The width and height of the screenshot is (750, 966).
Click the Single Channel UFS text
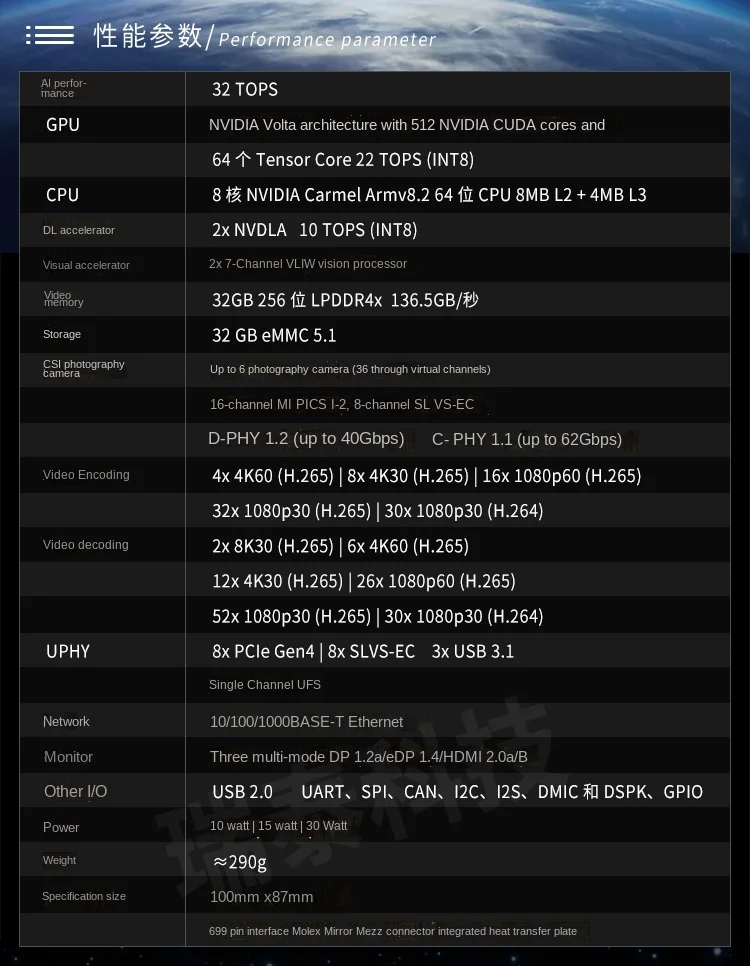click(x=265, y=684)
